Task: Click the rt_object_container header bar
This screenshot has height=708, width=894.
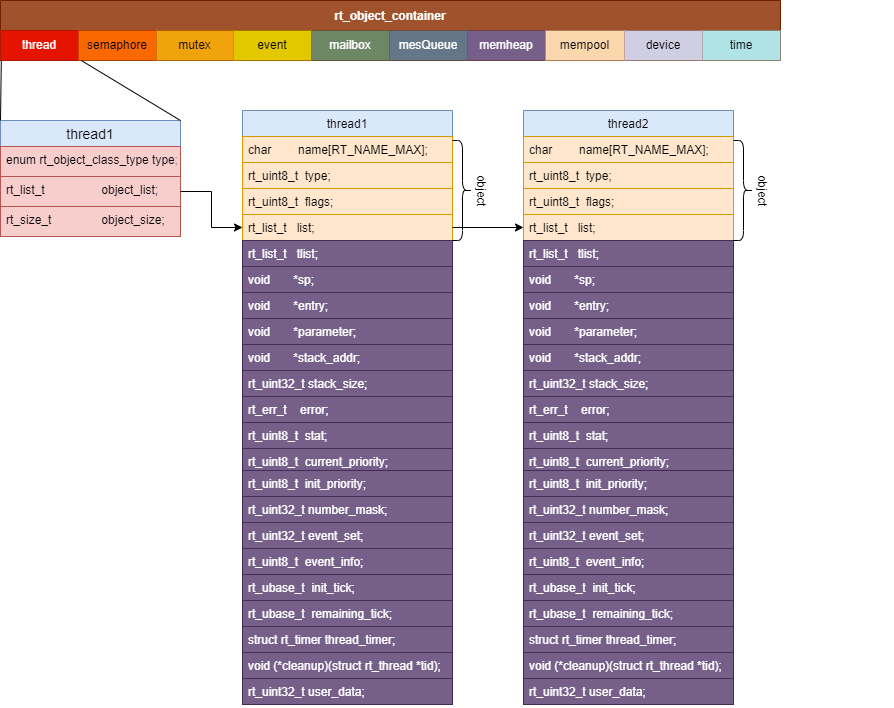Action: (x=390, y=15)
